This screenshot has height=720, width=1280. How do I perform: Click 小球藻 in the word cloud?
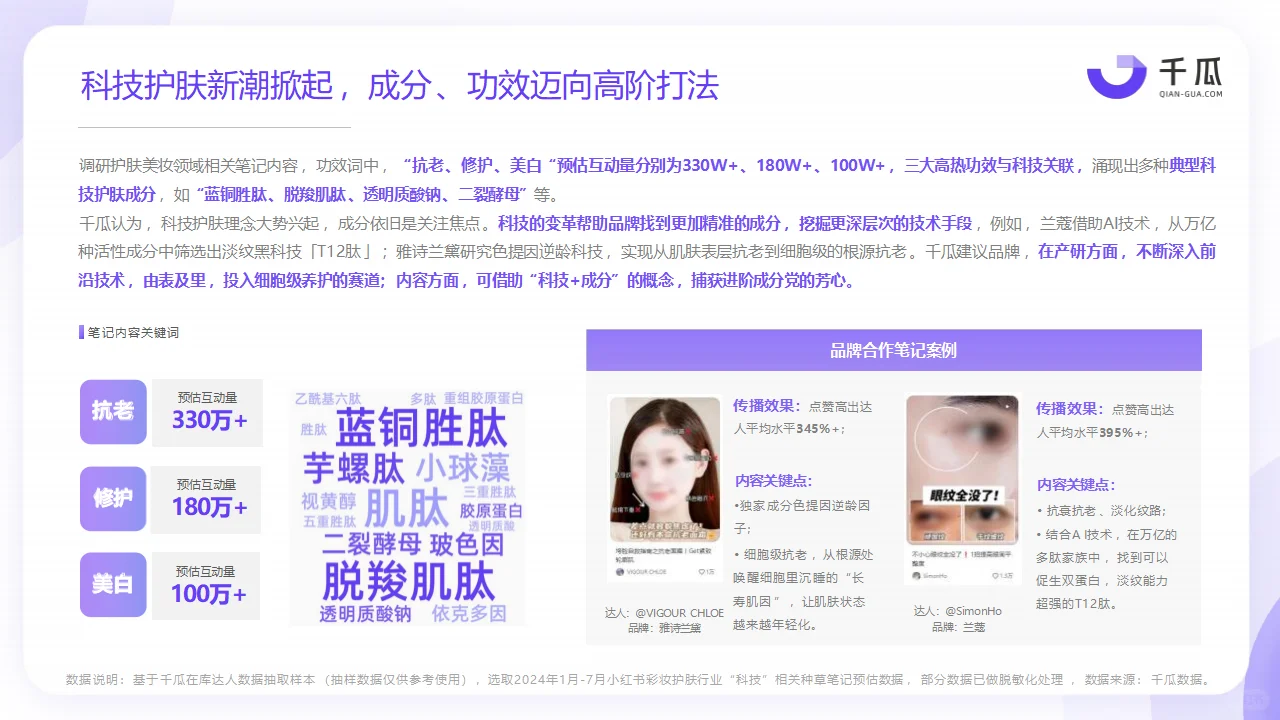coord(463,468)
